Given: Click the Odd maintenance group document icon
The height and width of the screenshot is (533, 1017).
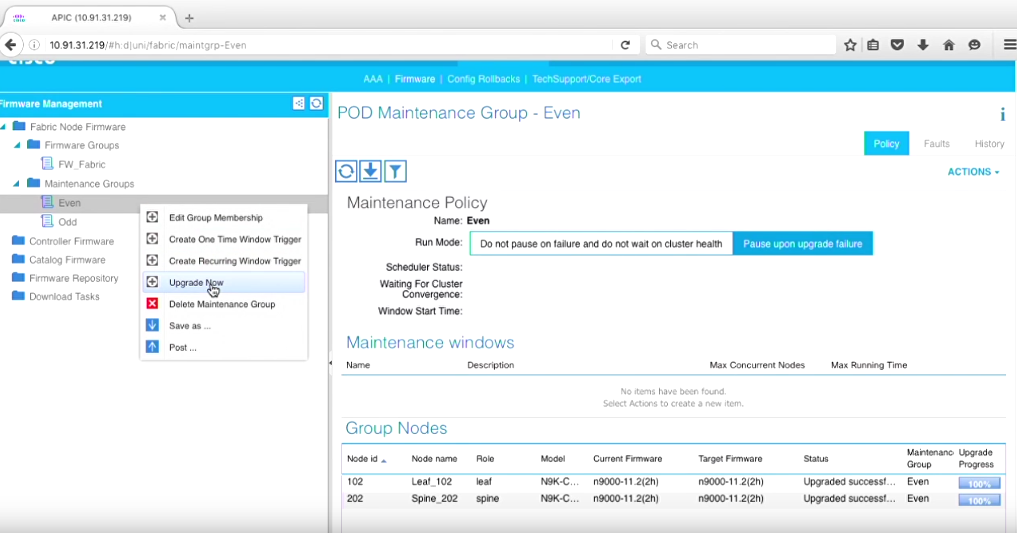Looking at the screenshot, I should coord(47,221).
